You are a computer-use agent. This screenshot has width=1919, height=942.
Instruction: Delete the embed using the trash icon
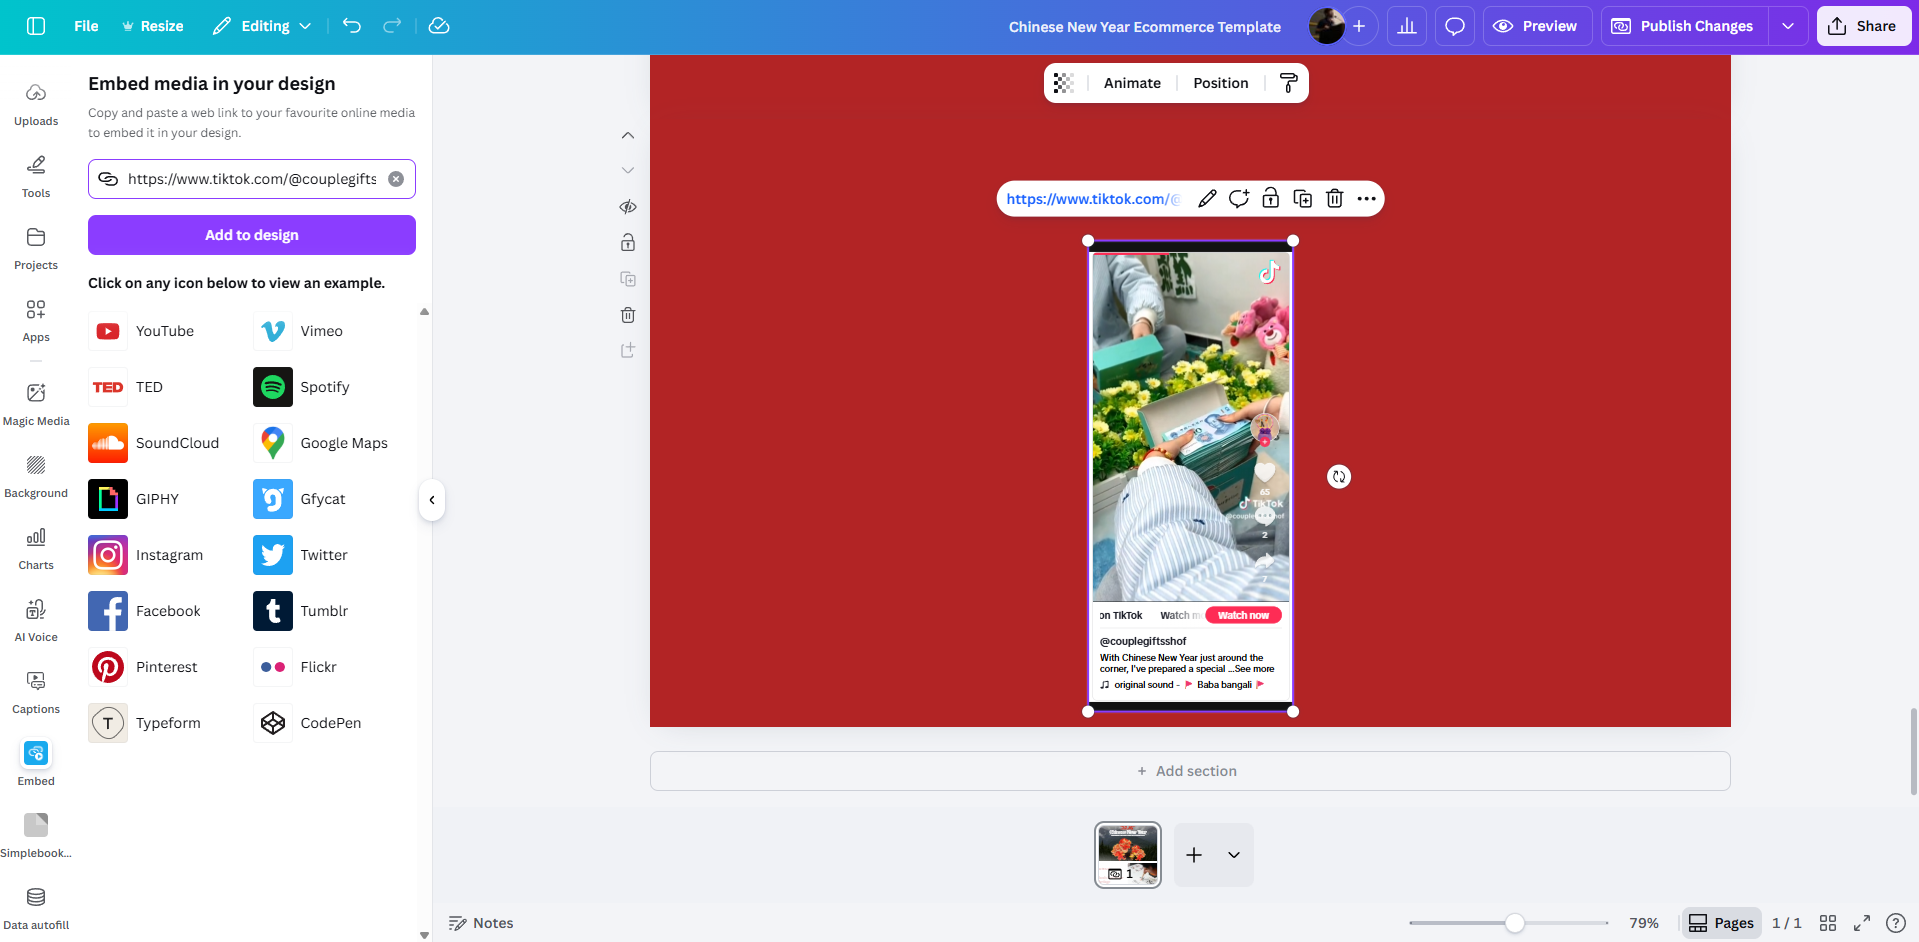(x=1334, y=198)
